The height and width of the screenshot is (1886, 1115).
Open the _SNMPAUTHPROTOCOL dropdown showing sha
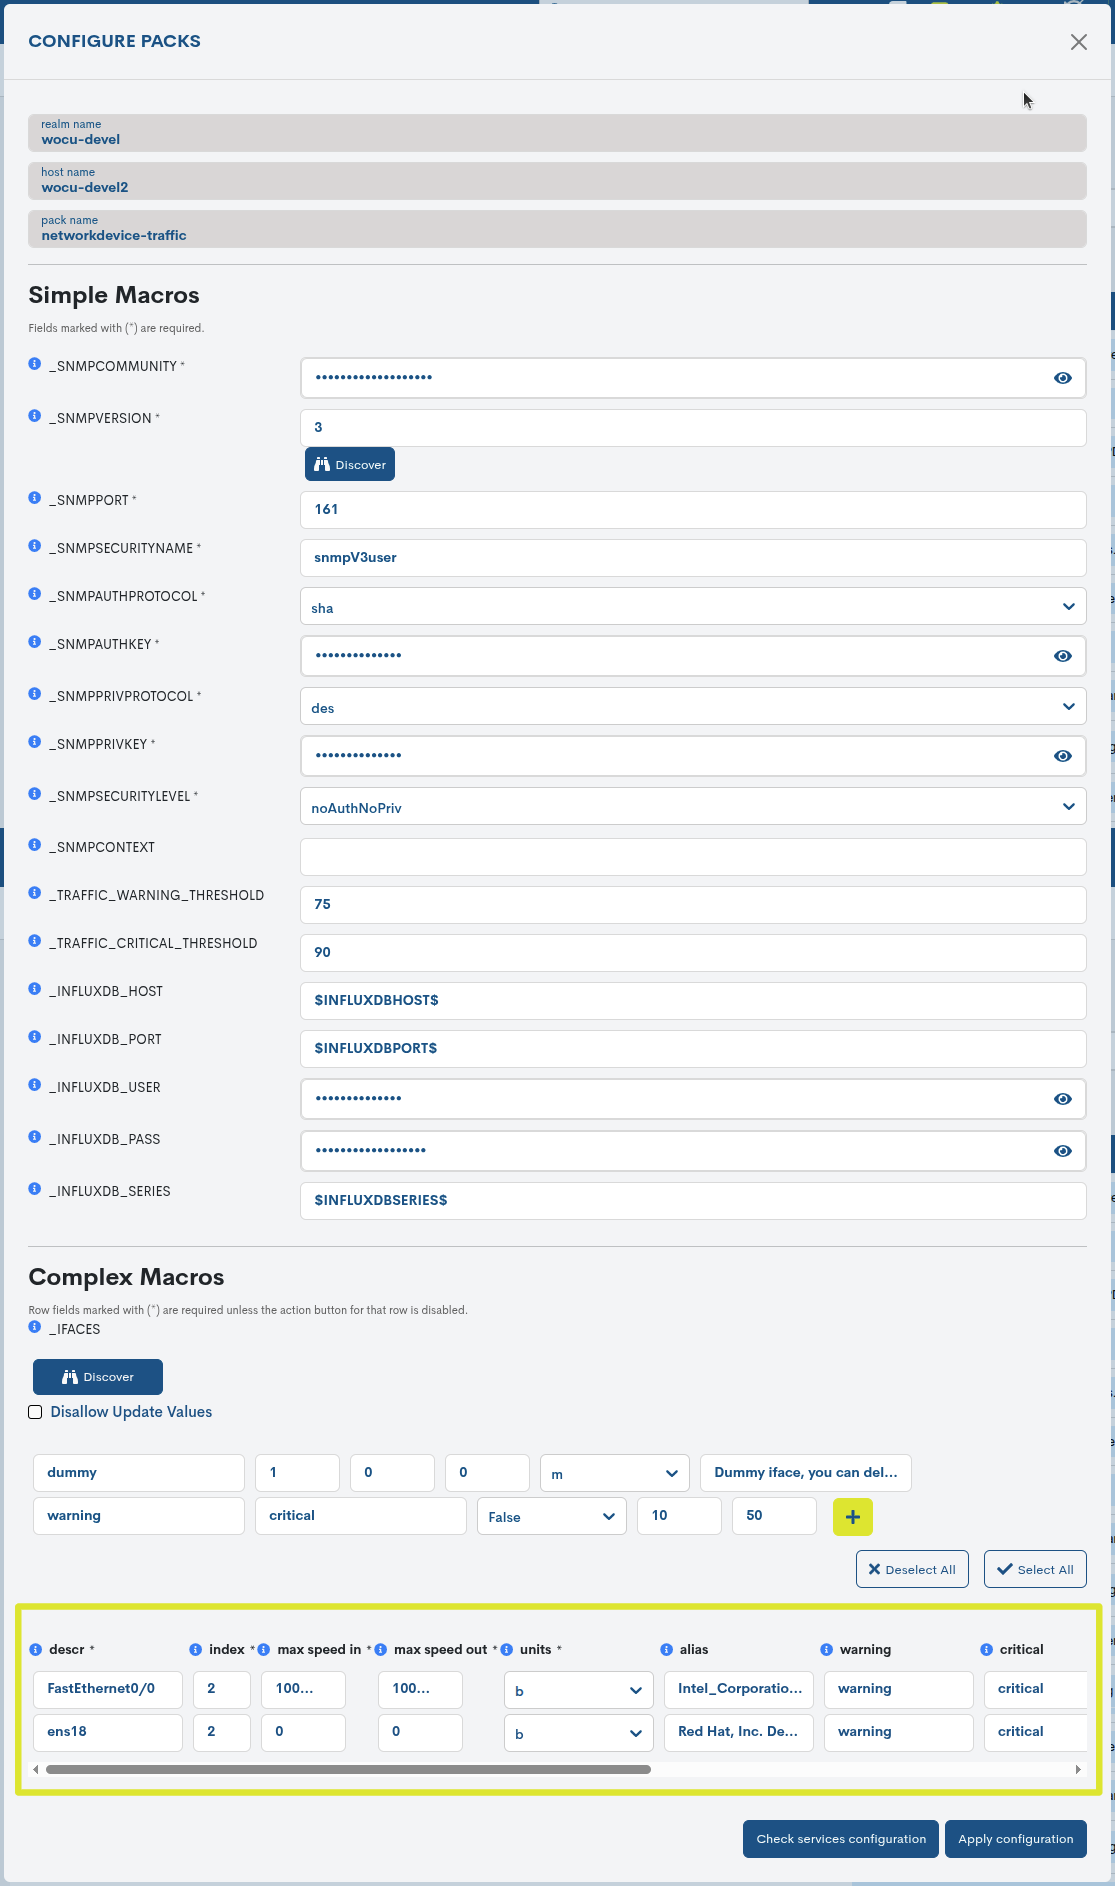click(x=693, y=606)
